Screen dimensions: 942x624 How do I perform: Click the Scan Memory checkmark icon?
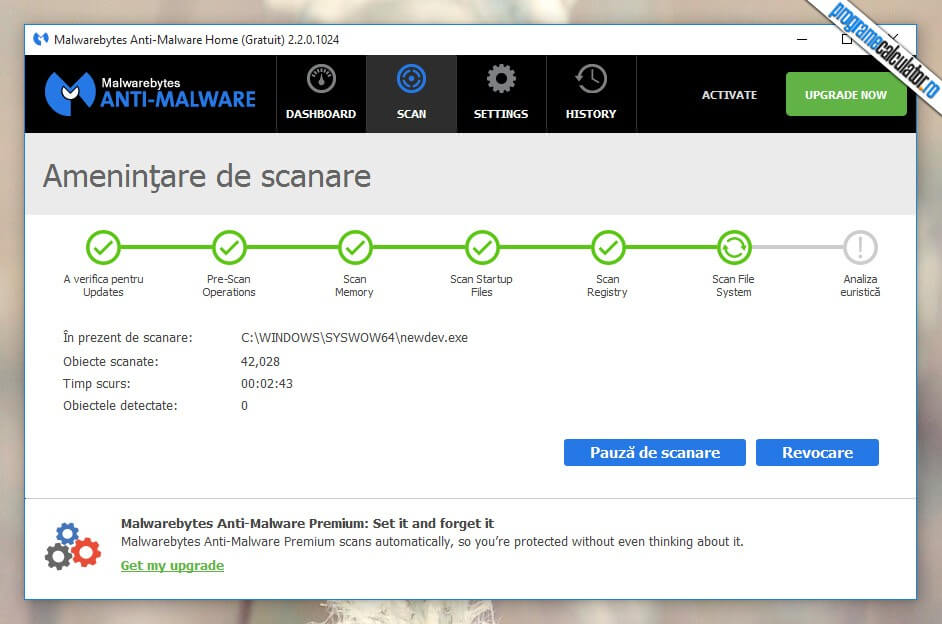(x=355, y=246)
